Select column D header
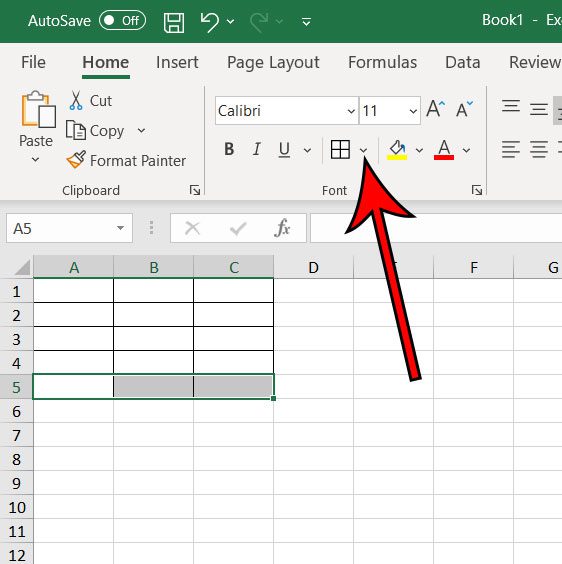Screen dimensions: 562x564 click(313, 267)
